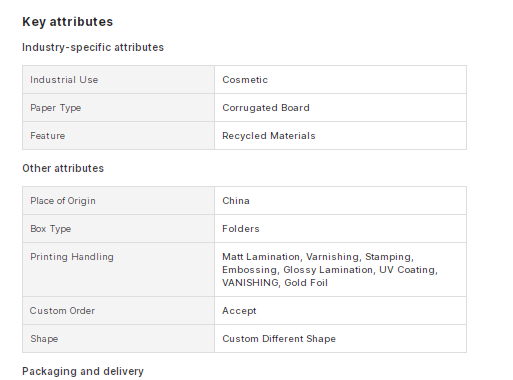Click the Other attributes subheading
This screenshot has height=380, width=513.
tap(63, 168)
